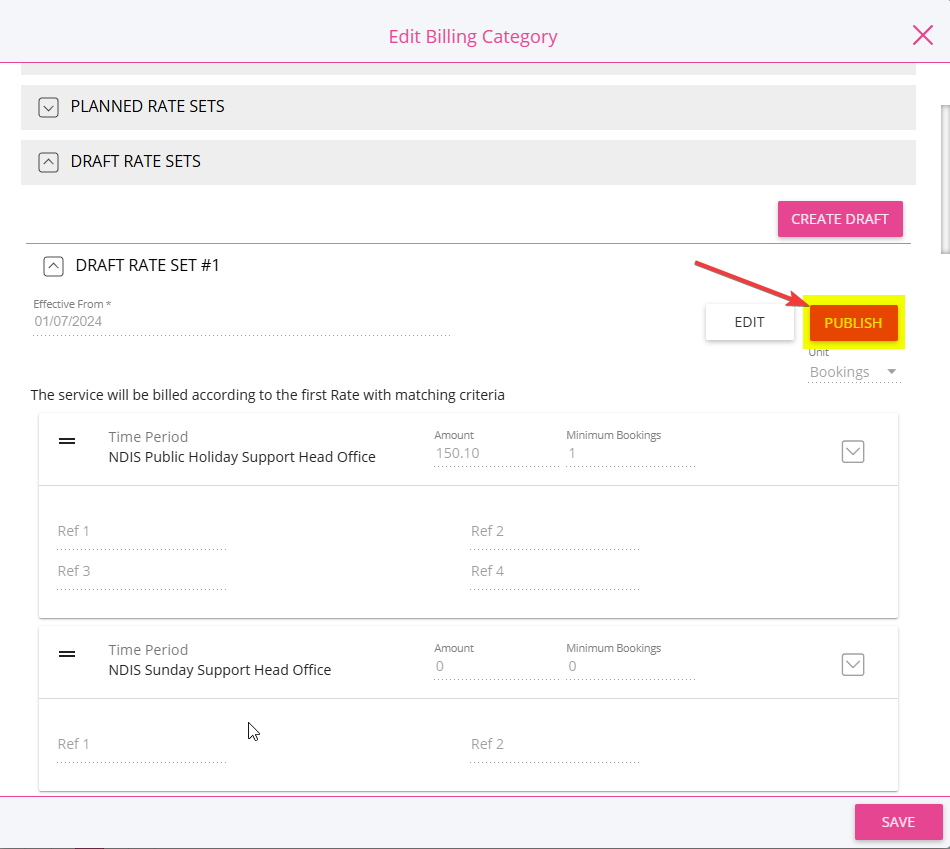950x849 pixels.
Task: Save the billing category changes
Action: click(x=899, y=822)
